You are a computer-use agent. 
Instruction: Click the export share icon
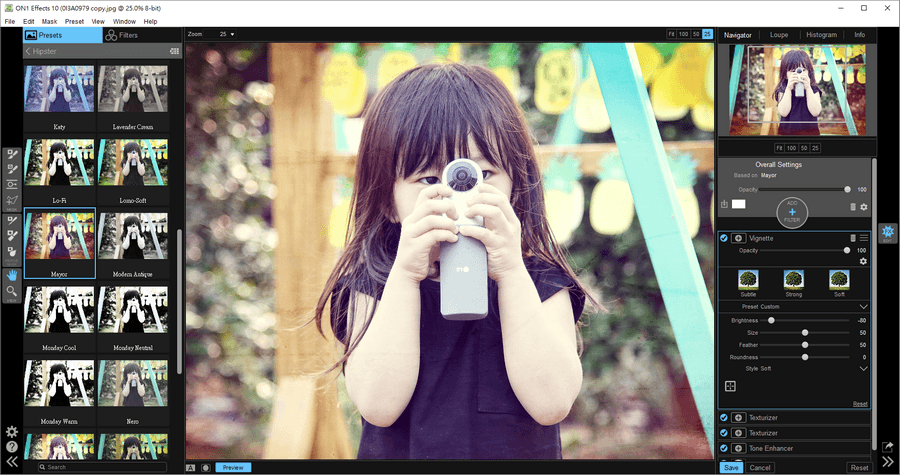coord(888,446)
